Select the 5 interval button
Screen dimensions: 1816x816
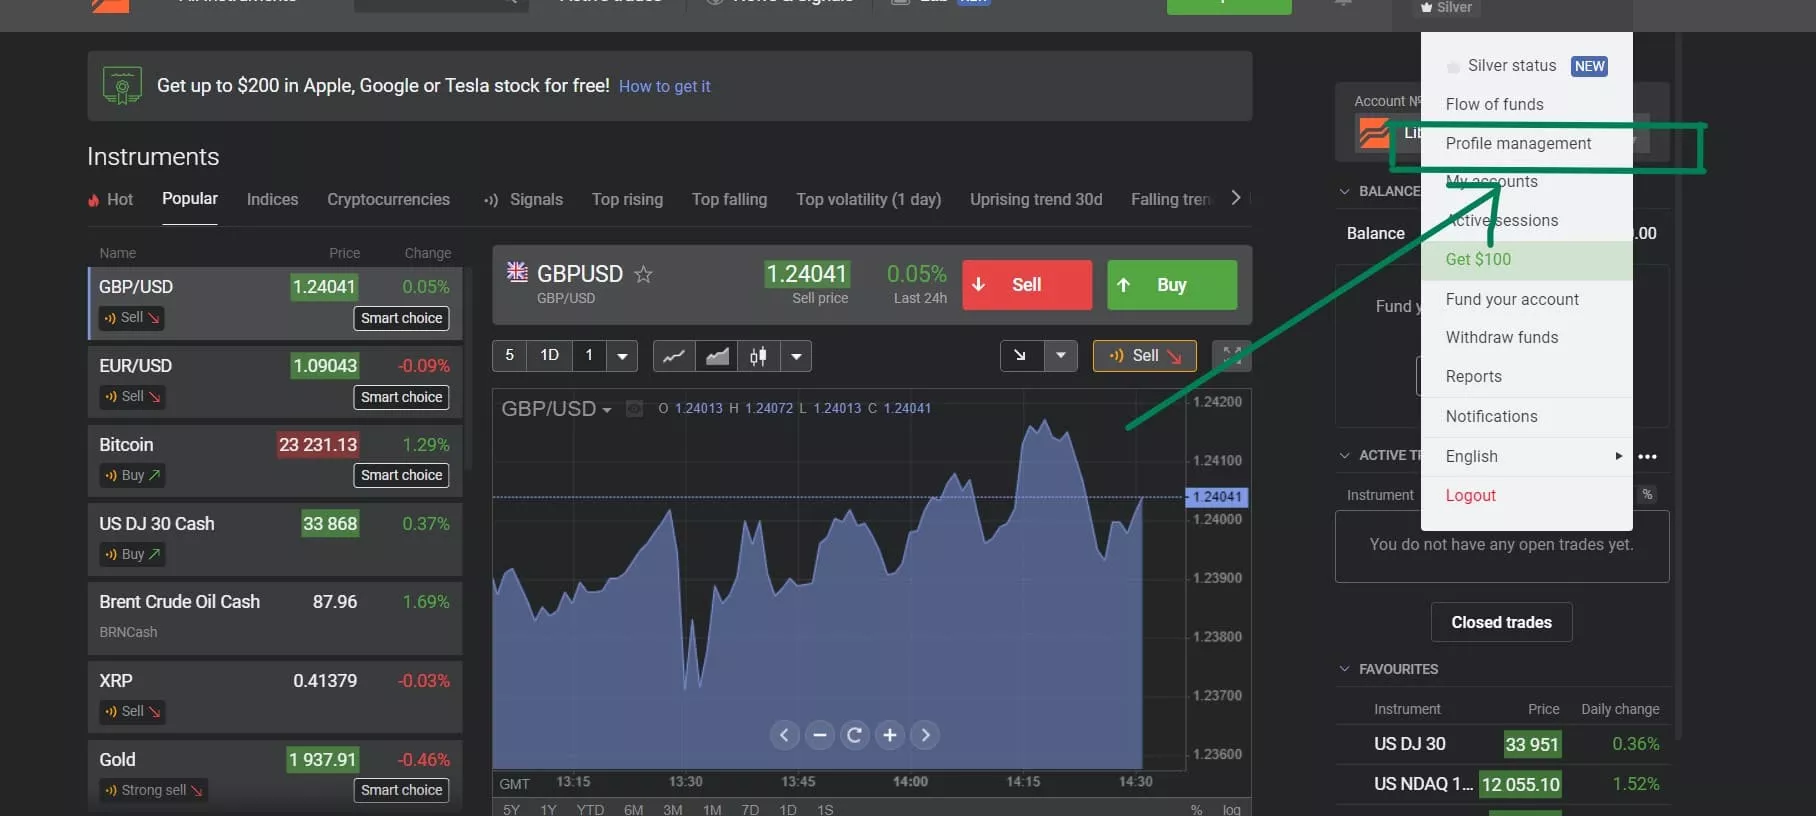click(x=510, y=356)
